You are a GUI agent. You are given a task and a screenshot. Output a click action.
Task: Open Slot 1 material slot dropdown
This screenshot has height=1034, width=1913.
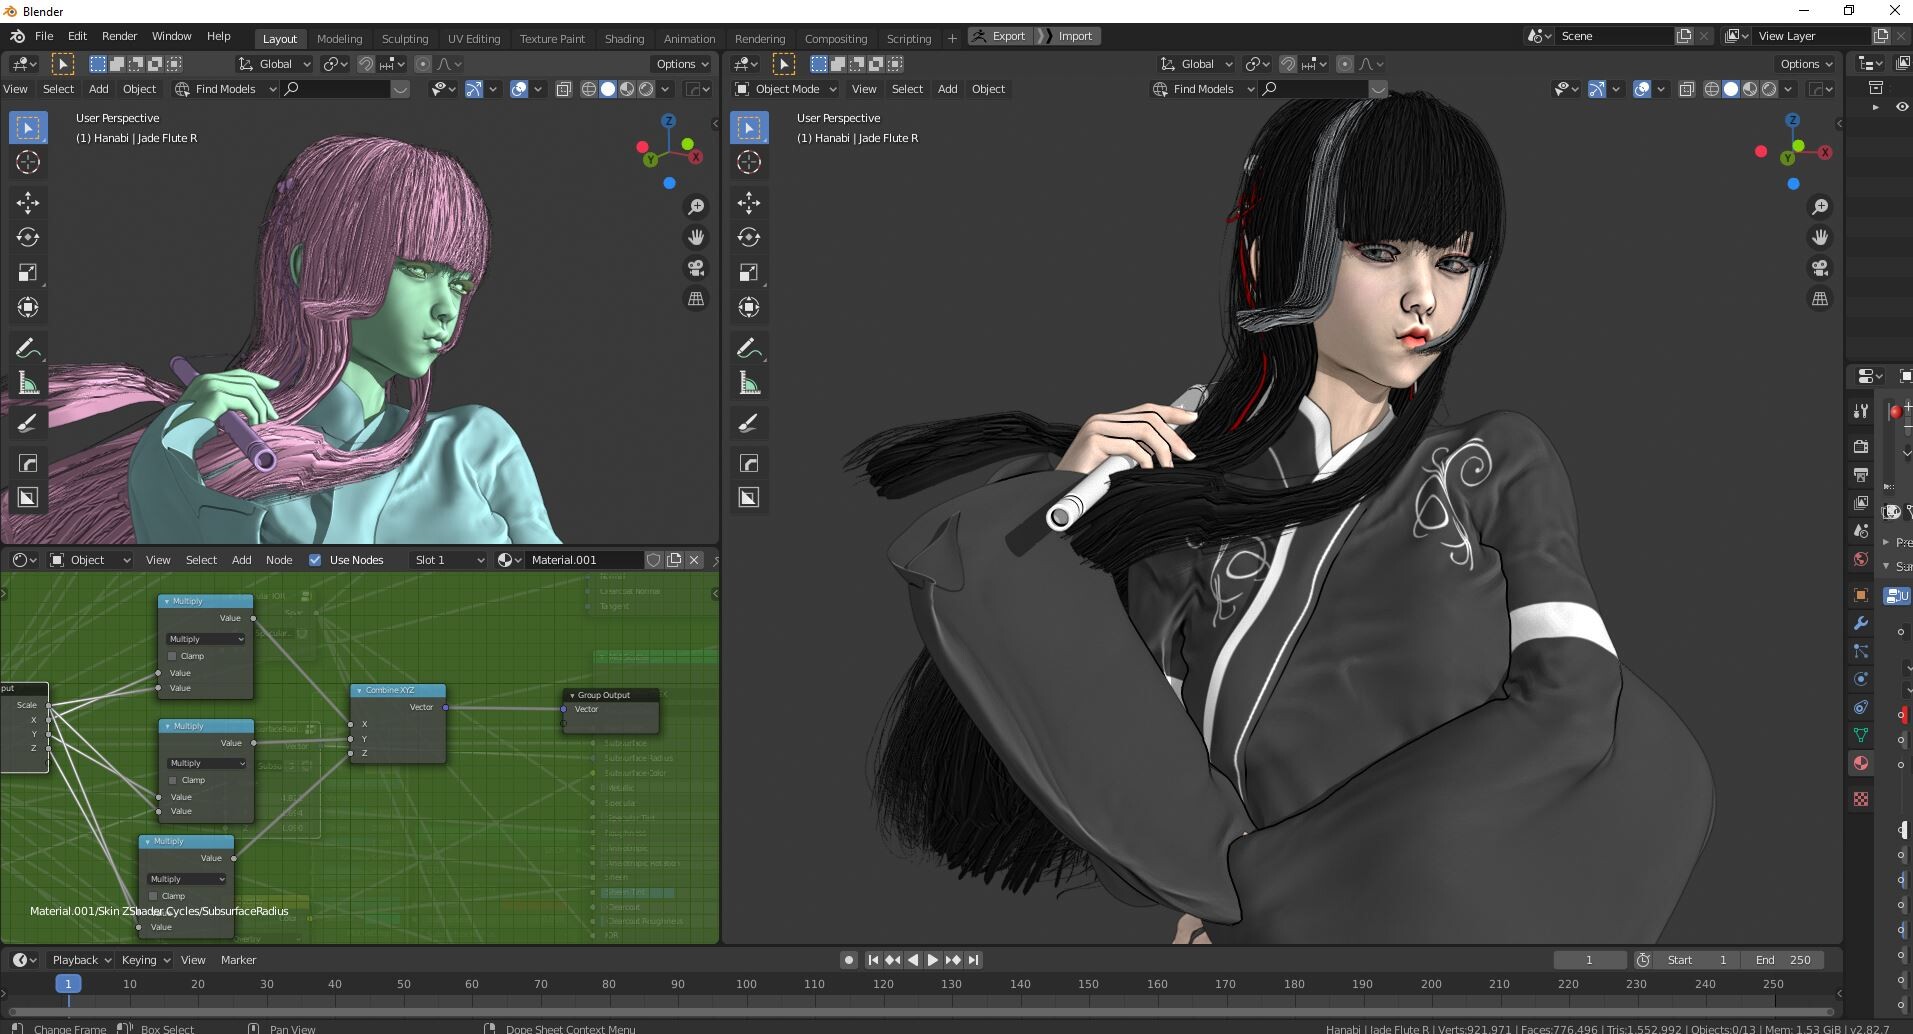point(449,560)
